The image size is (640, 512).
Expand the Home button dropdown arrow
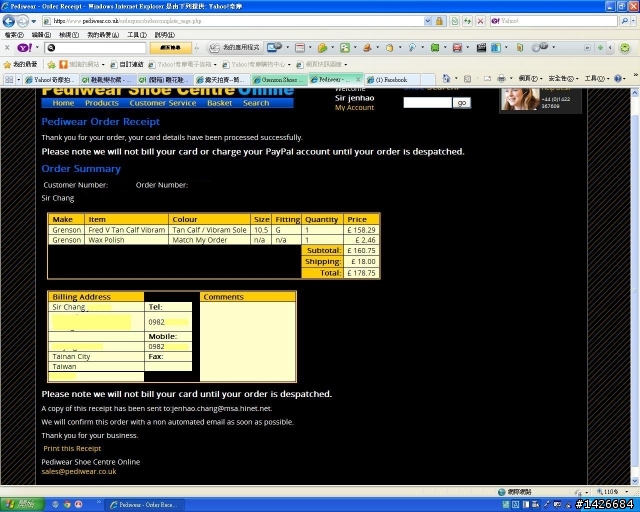pyautogui.click(x=456, y=78)
